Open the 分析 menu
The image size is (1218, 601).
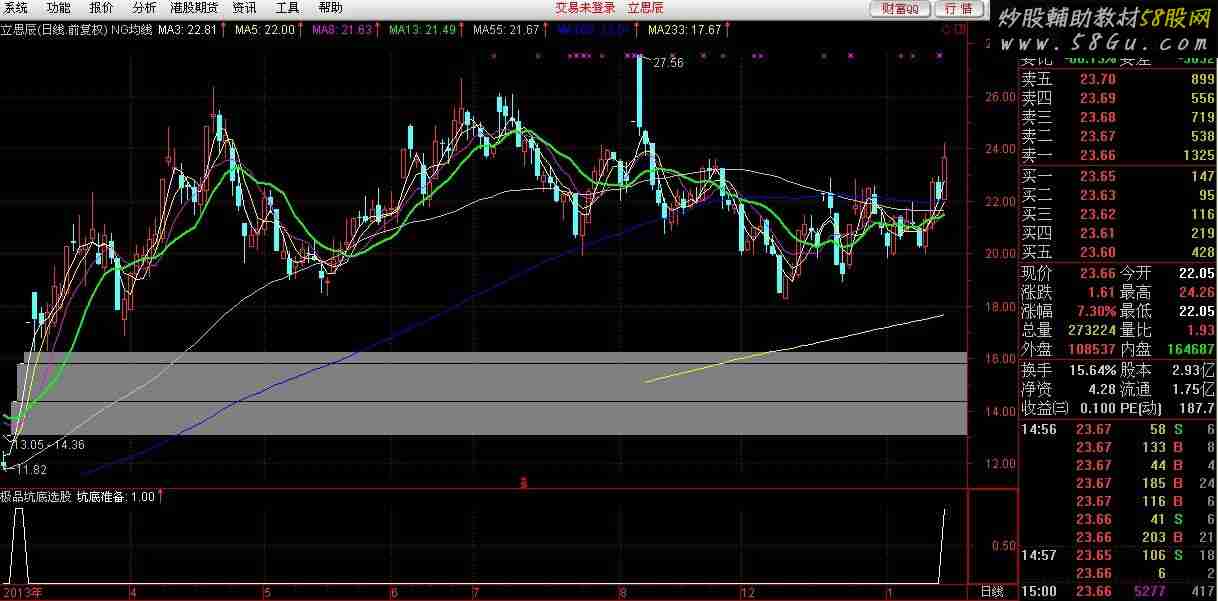tap(144, 8)
